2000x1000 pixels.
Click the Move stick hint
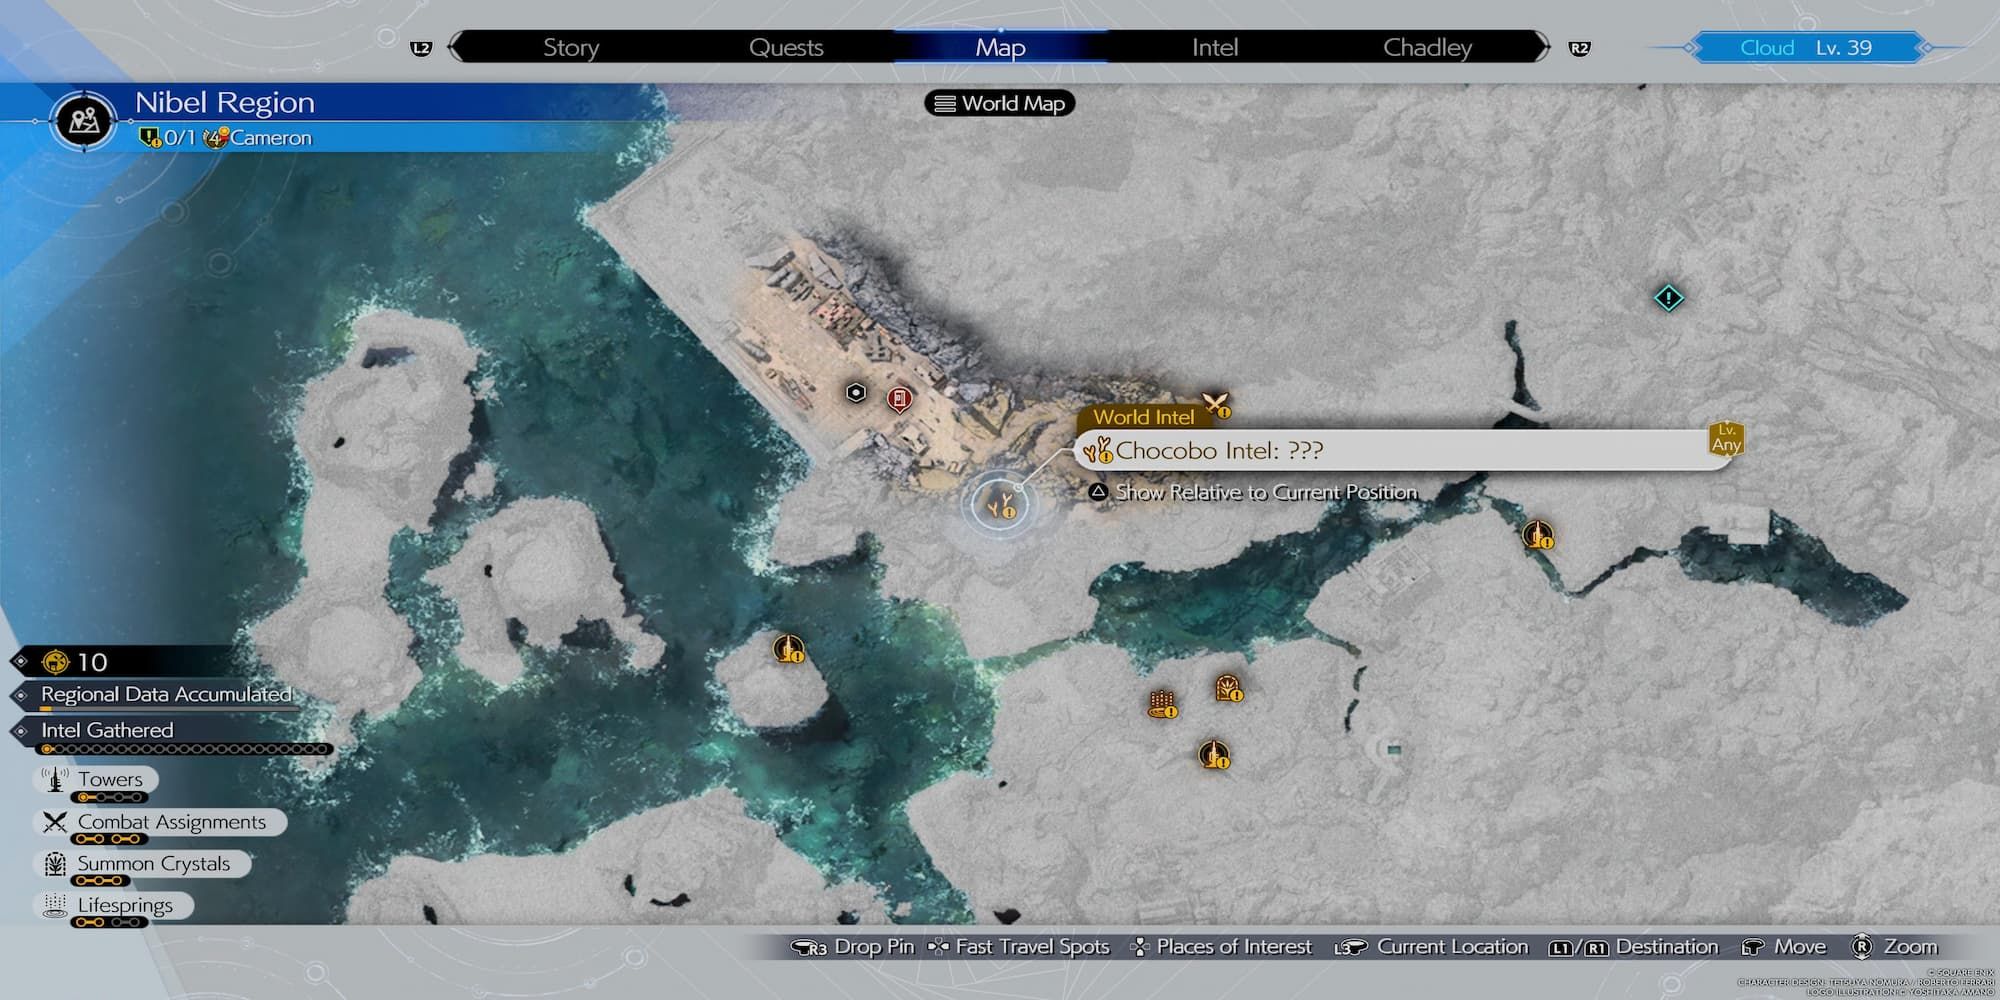1783,947
